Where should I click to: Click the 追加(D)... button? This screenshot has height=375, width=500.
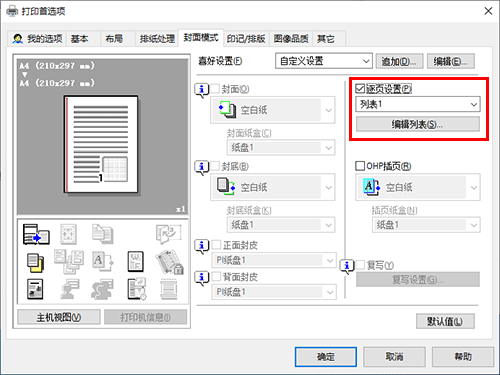coord(399,61)
